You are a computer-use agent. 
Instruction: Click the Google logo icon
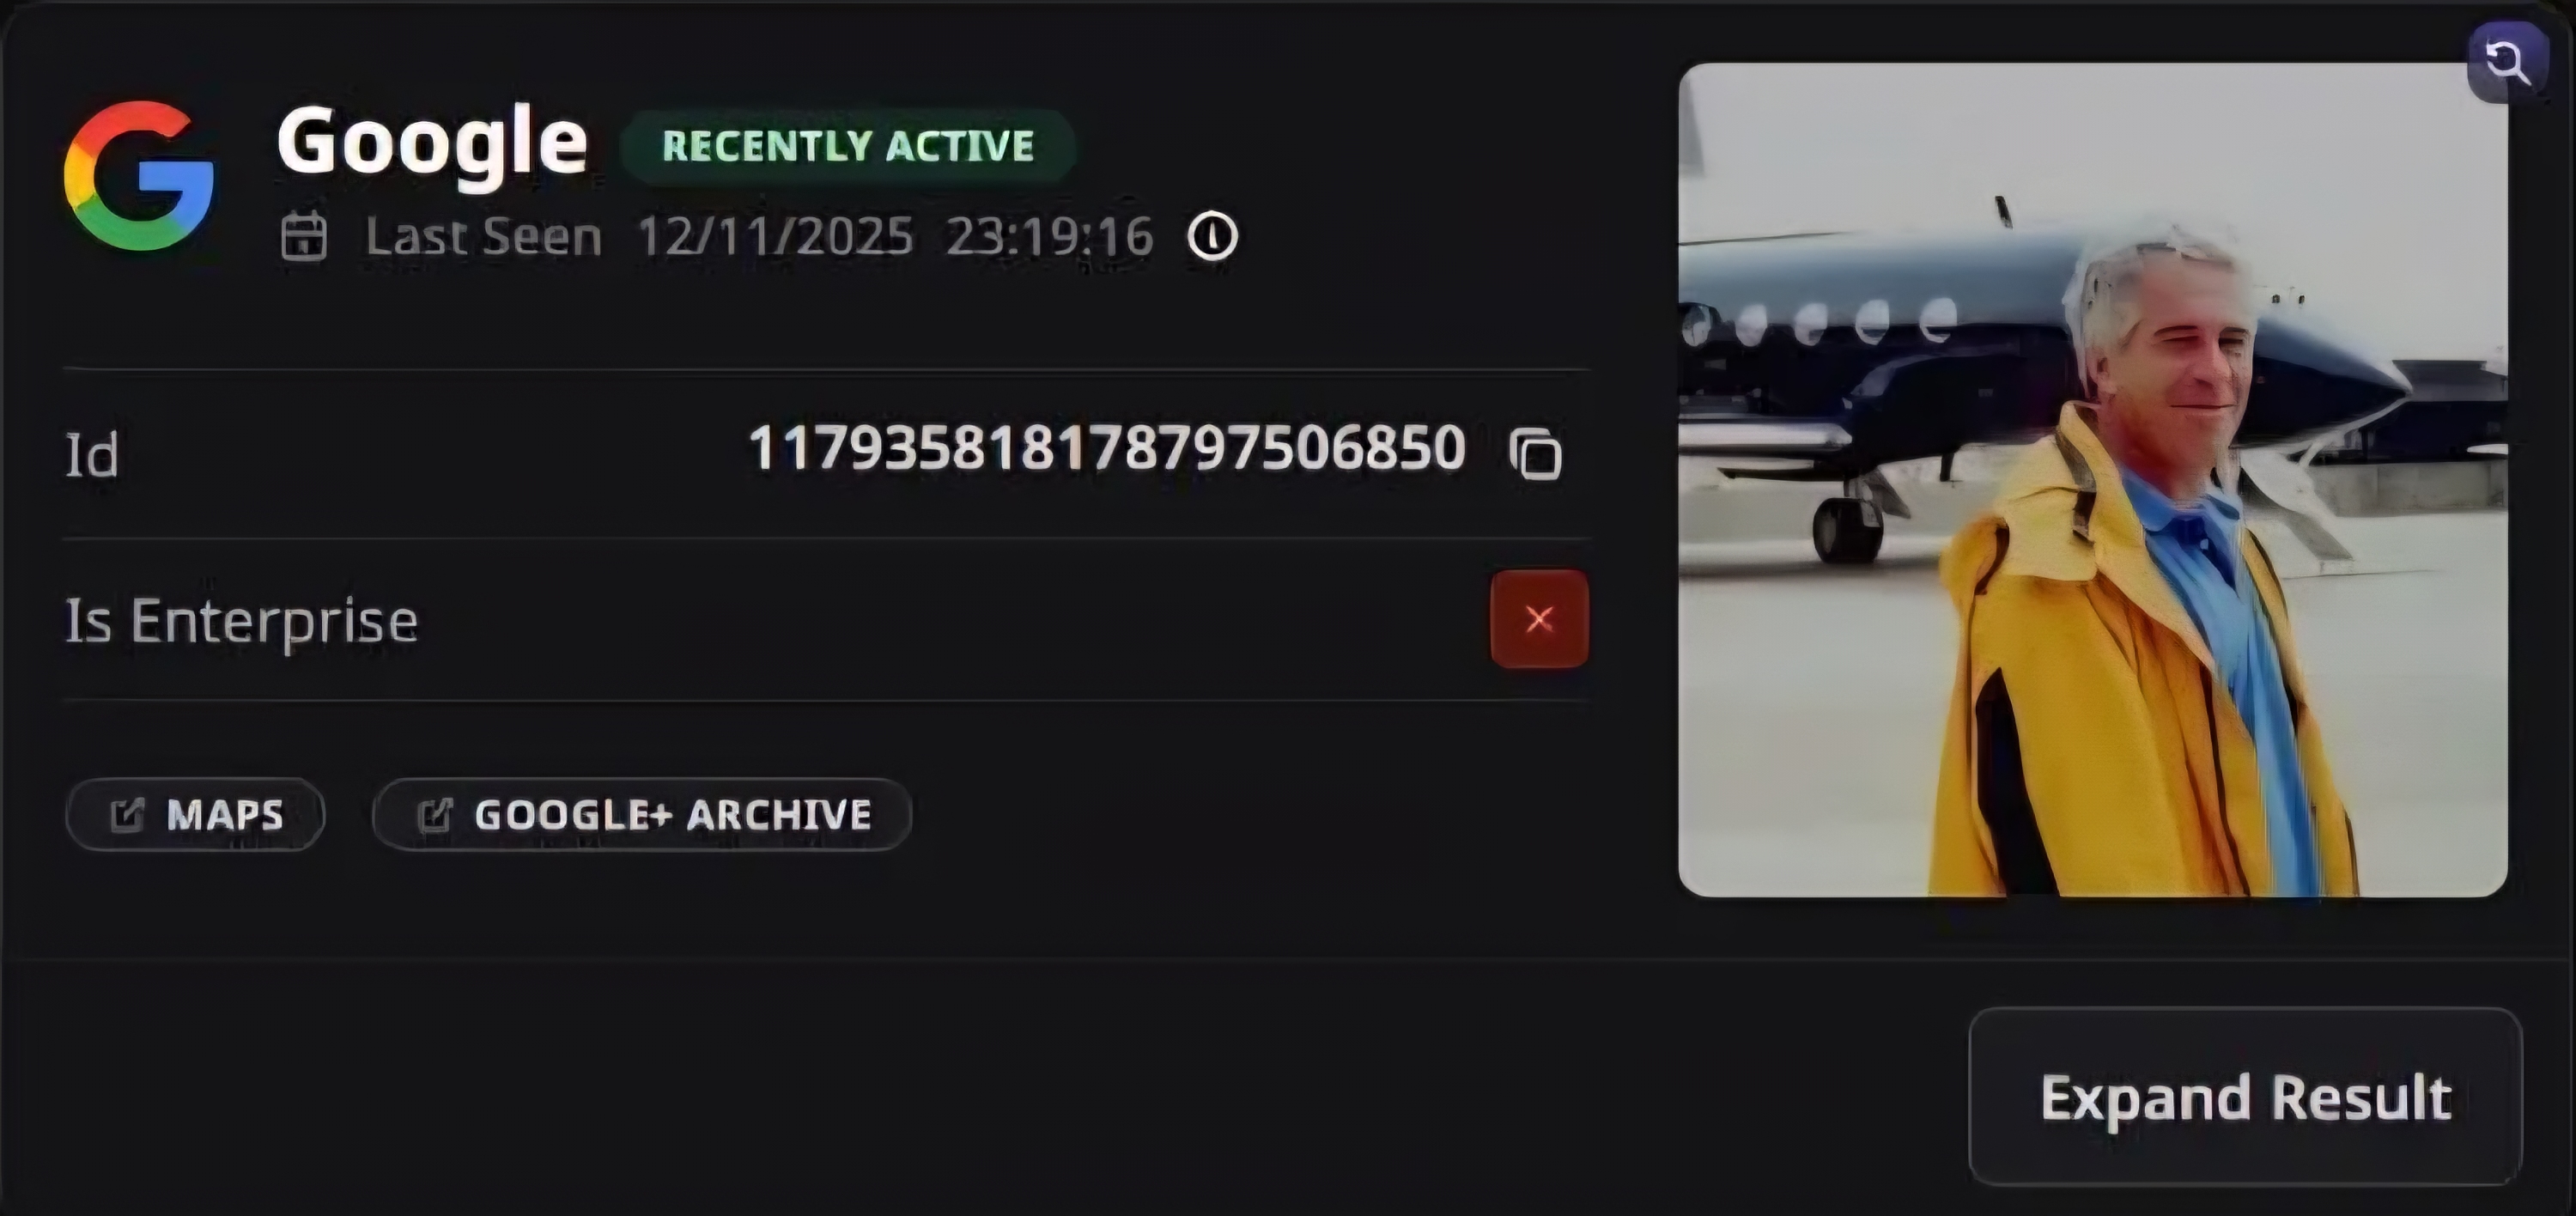pos(139,175)
